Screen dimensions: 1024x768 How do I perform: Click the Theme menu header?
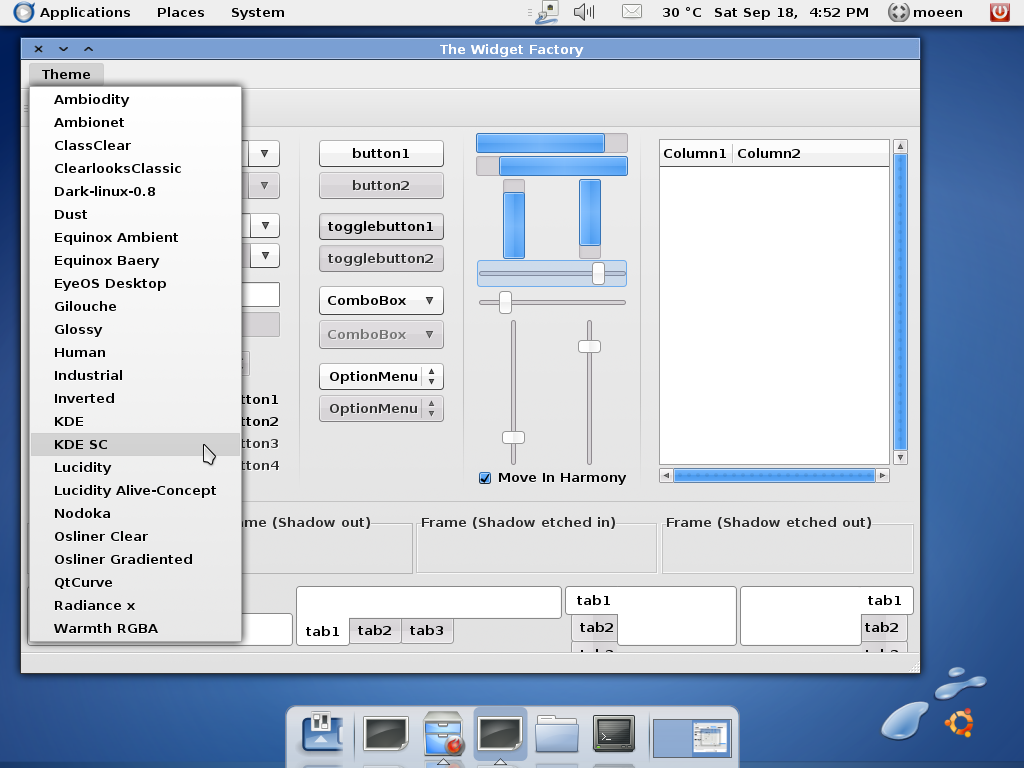pos(66,74)
